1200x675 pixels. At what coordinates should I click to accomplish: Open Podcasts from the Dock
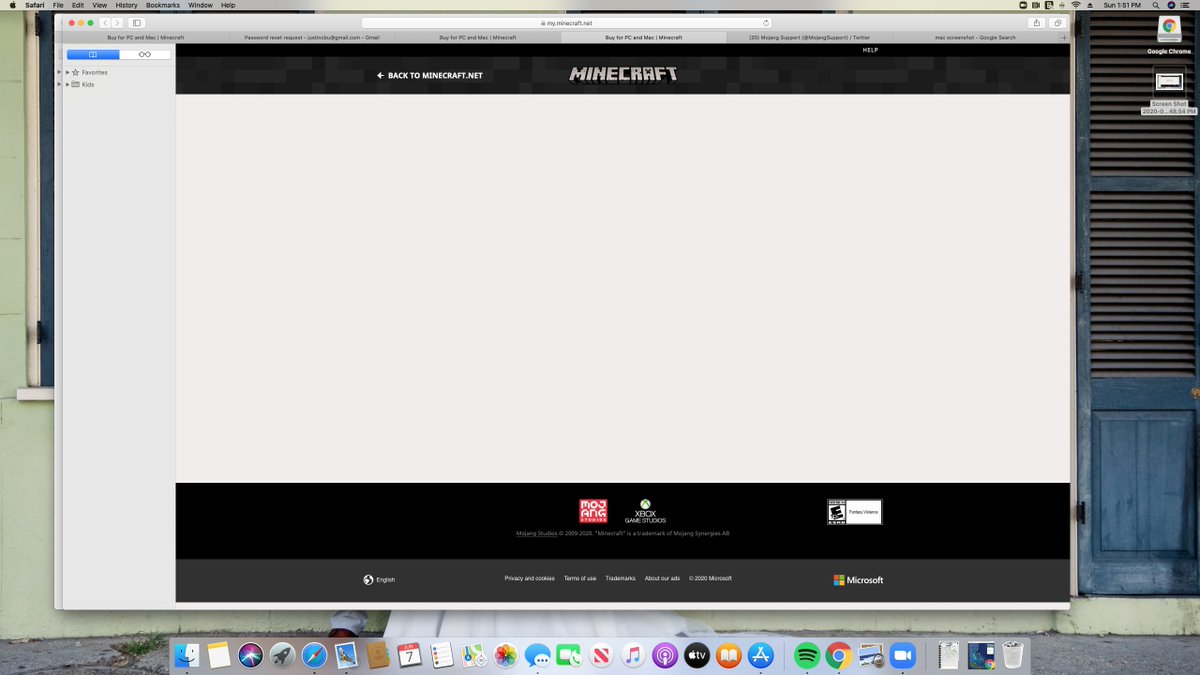665,655
